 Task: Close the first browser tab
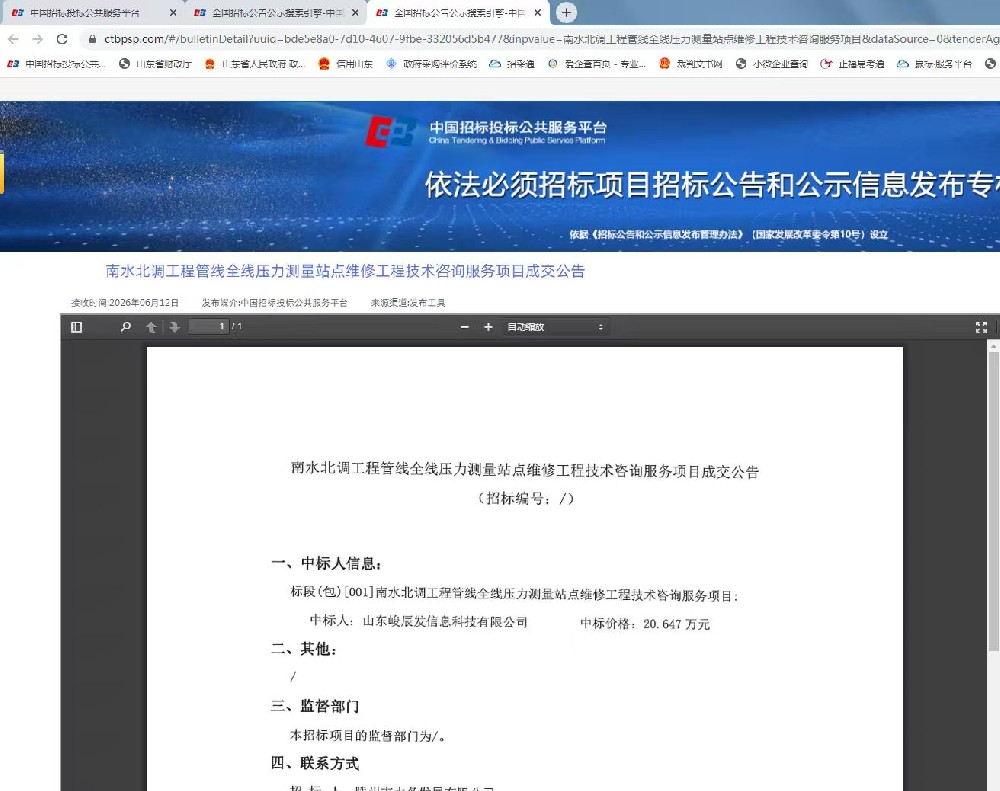pos(173,13)
